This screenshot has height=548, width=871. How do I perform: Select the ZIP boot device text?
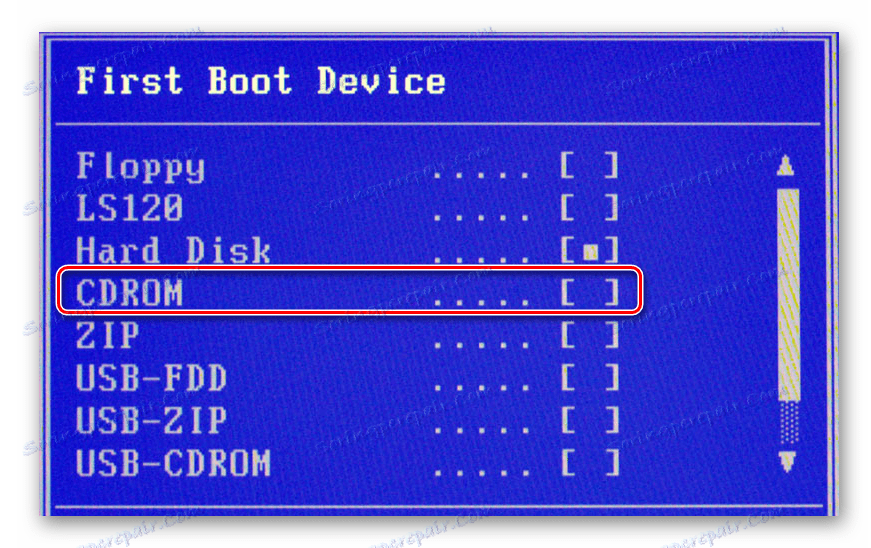[x=107, y=335]
